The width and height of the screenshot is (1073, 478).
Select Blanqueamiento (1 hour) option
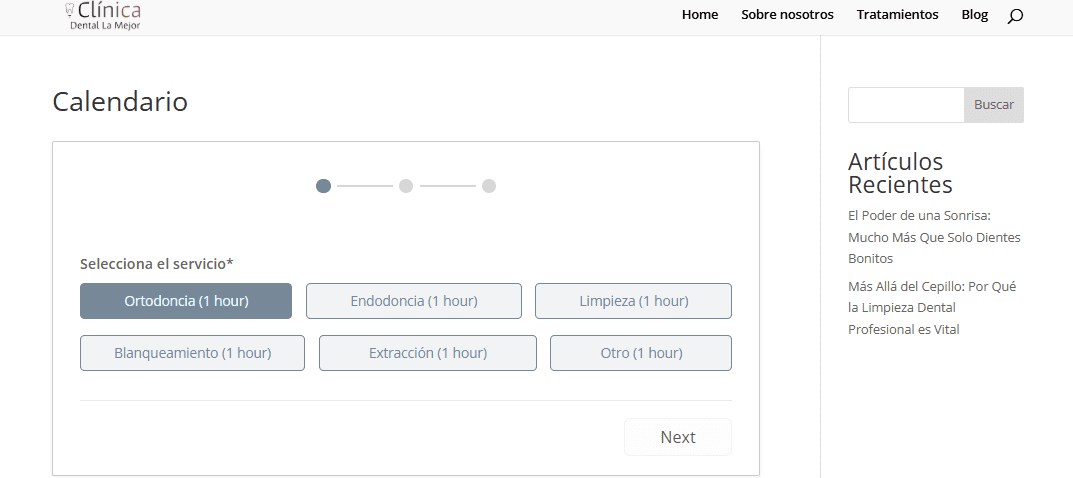tap(192, 353)
